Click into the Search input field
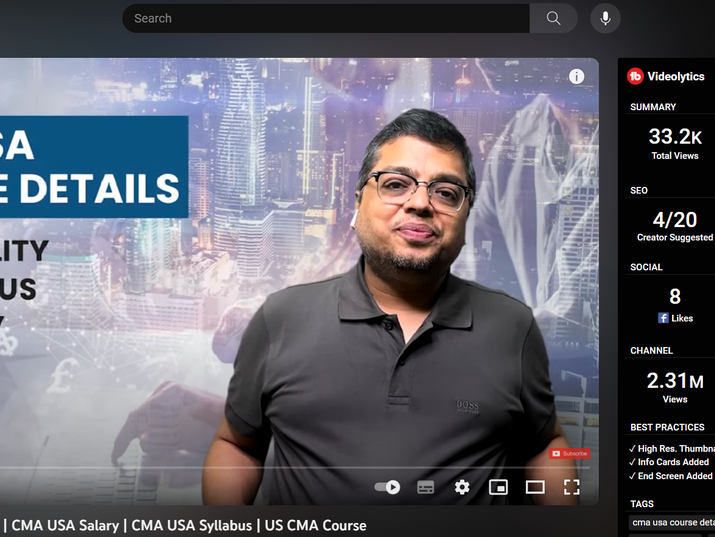Screen dimensions: 715x537 click(326, 18)
